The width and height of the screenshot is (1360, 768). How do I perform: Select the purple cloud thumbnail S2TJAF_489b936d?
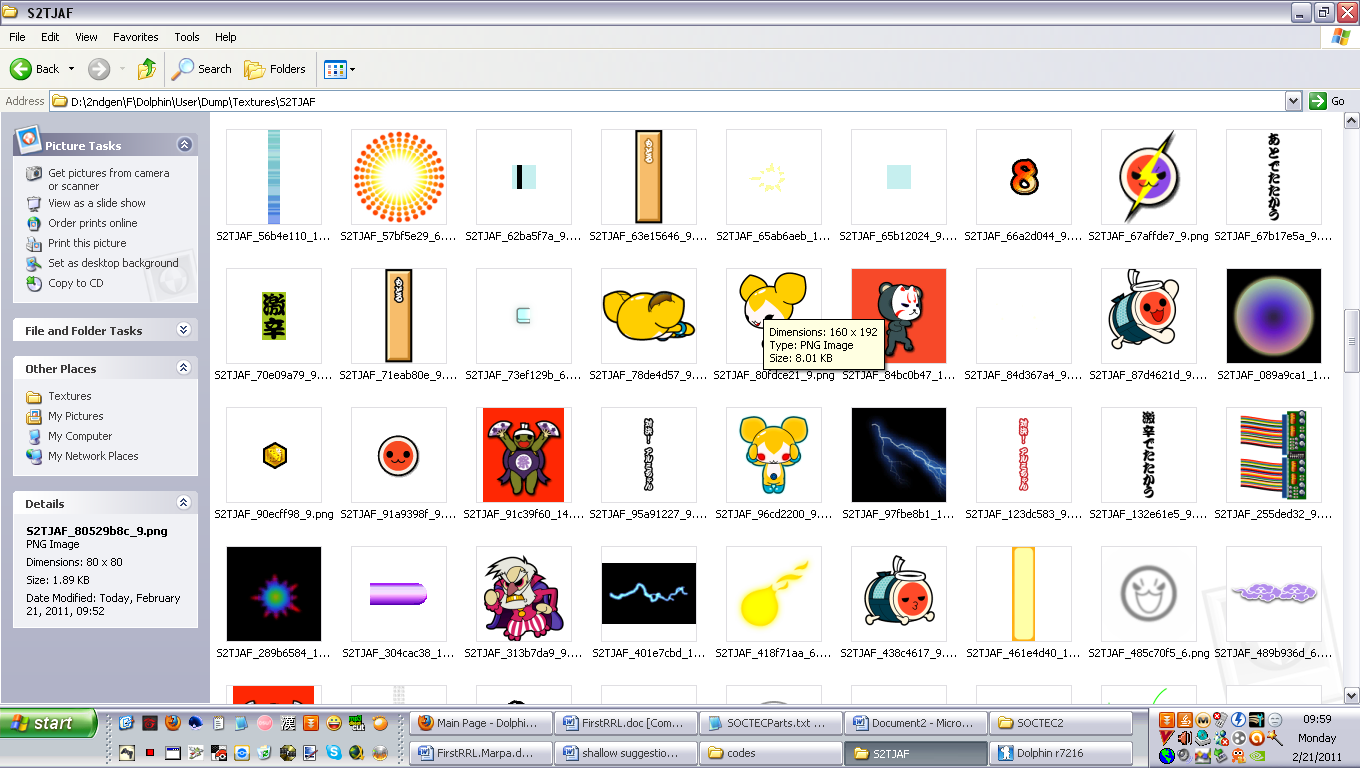point(1274,593)
